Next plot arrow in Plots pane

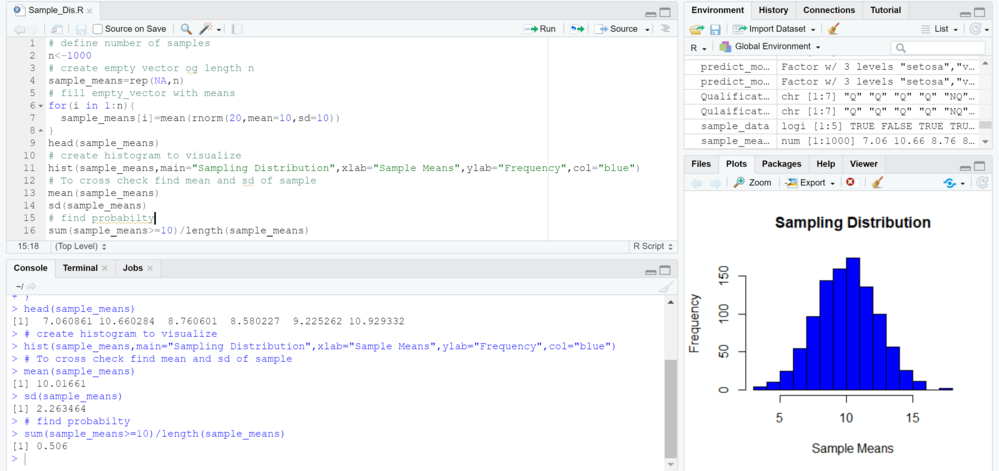click(715, 183)
